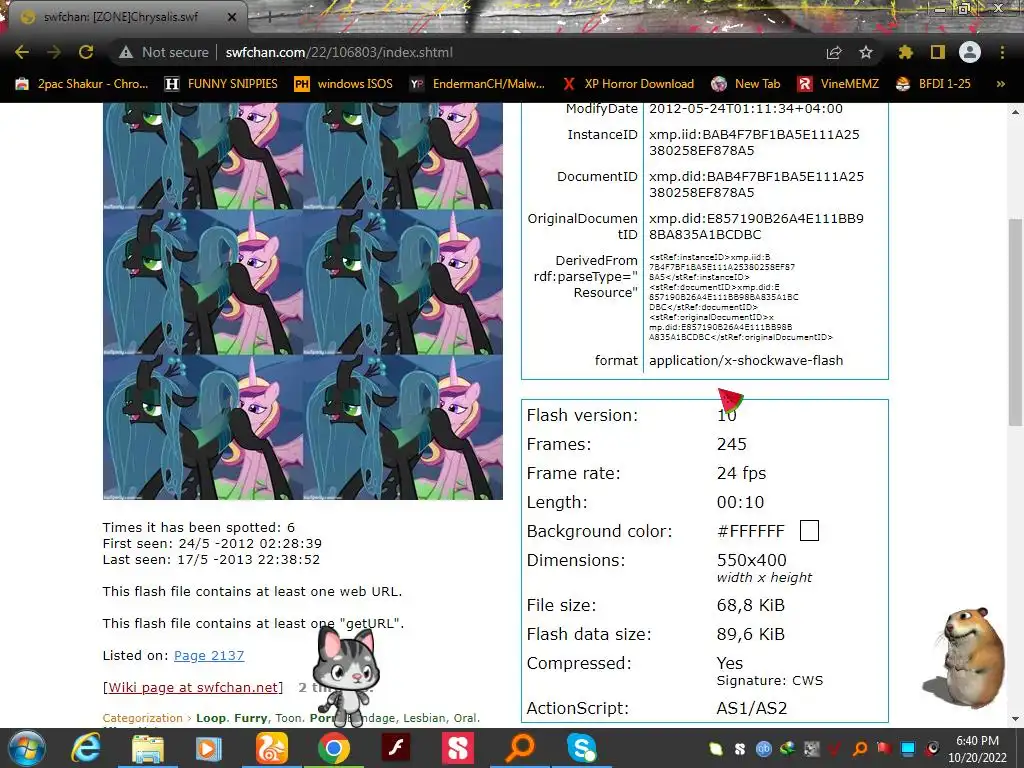Image resolution: width=1024 pixels, height=768 pixels.
Task: Click the Dimensions value 550x400
Action: coord(752,560)
